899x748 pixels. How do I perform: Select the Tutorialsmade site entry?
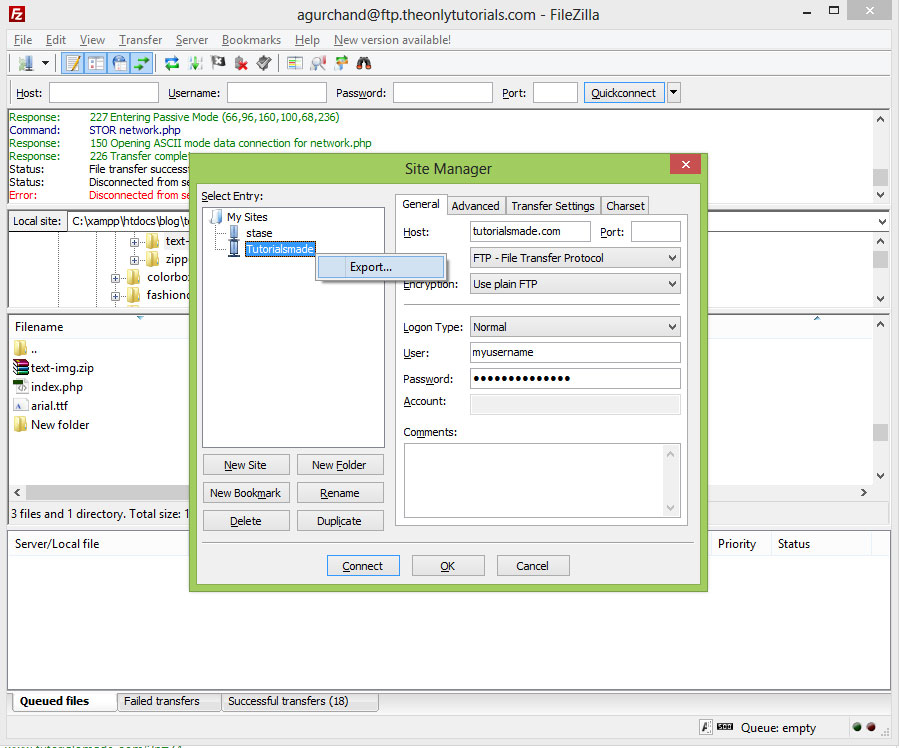(279, 249)
